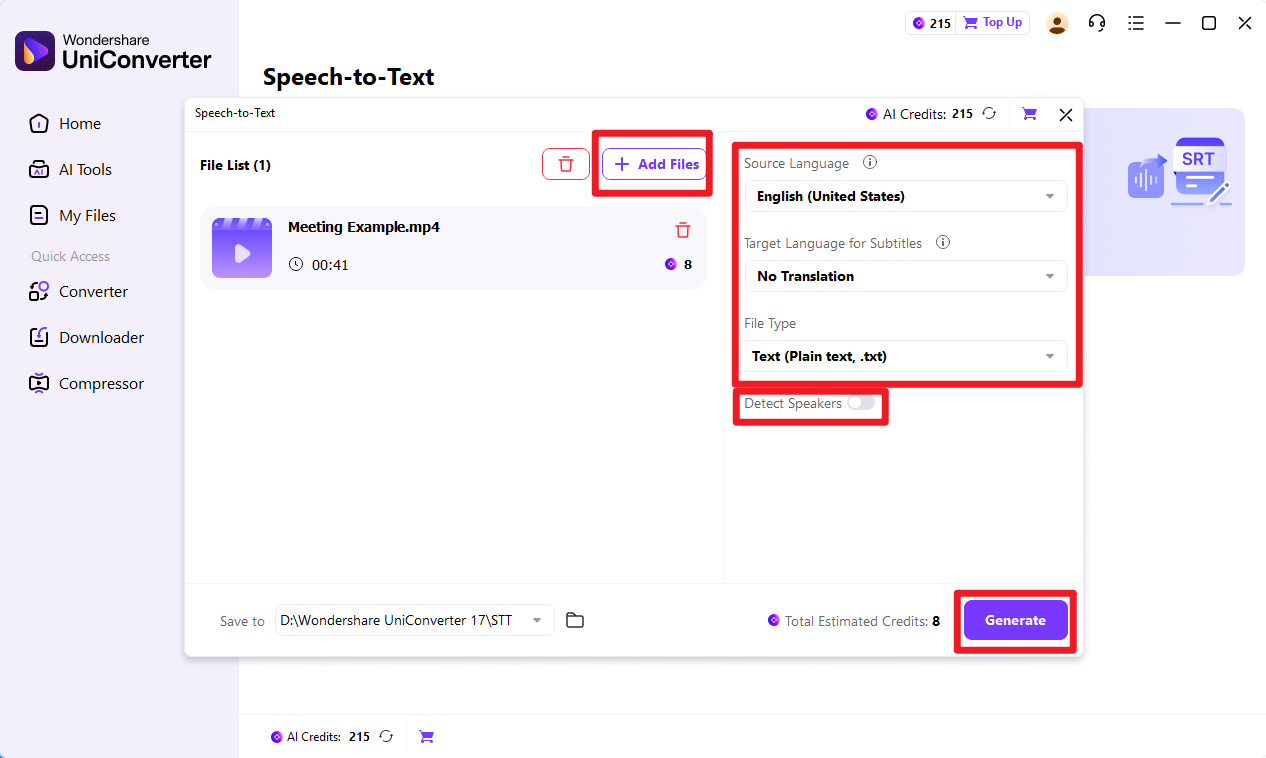Delete the Meeting Example.mp4 file
The image size is (1266, 758).
683,230
